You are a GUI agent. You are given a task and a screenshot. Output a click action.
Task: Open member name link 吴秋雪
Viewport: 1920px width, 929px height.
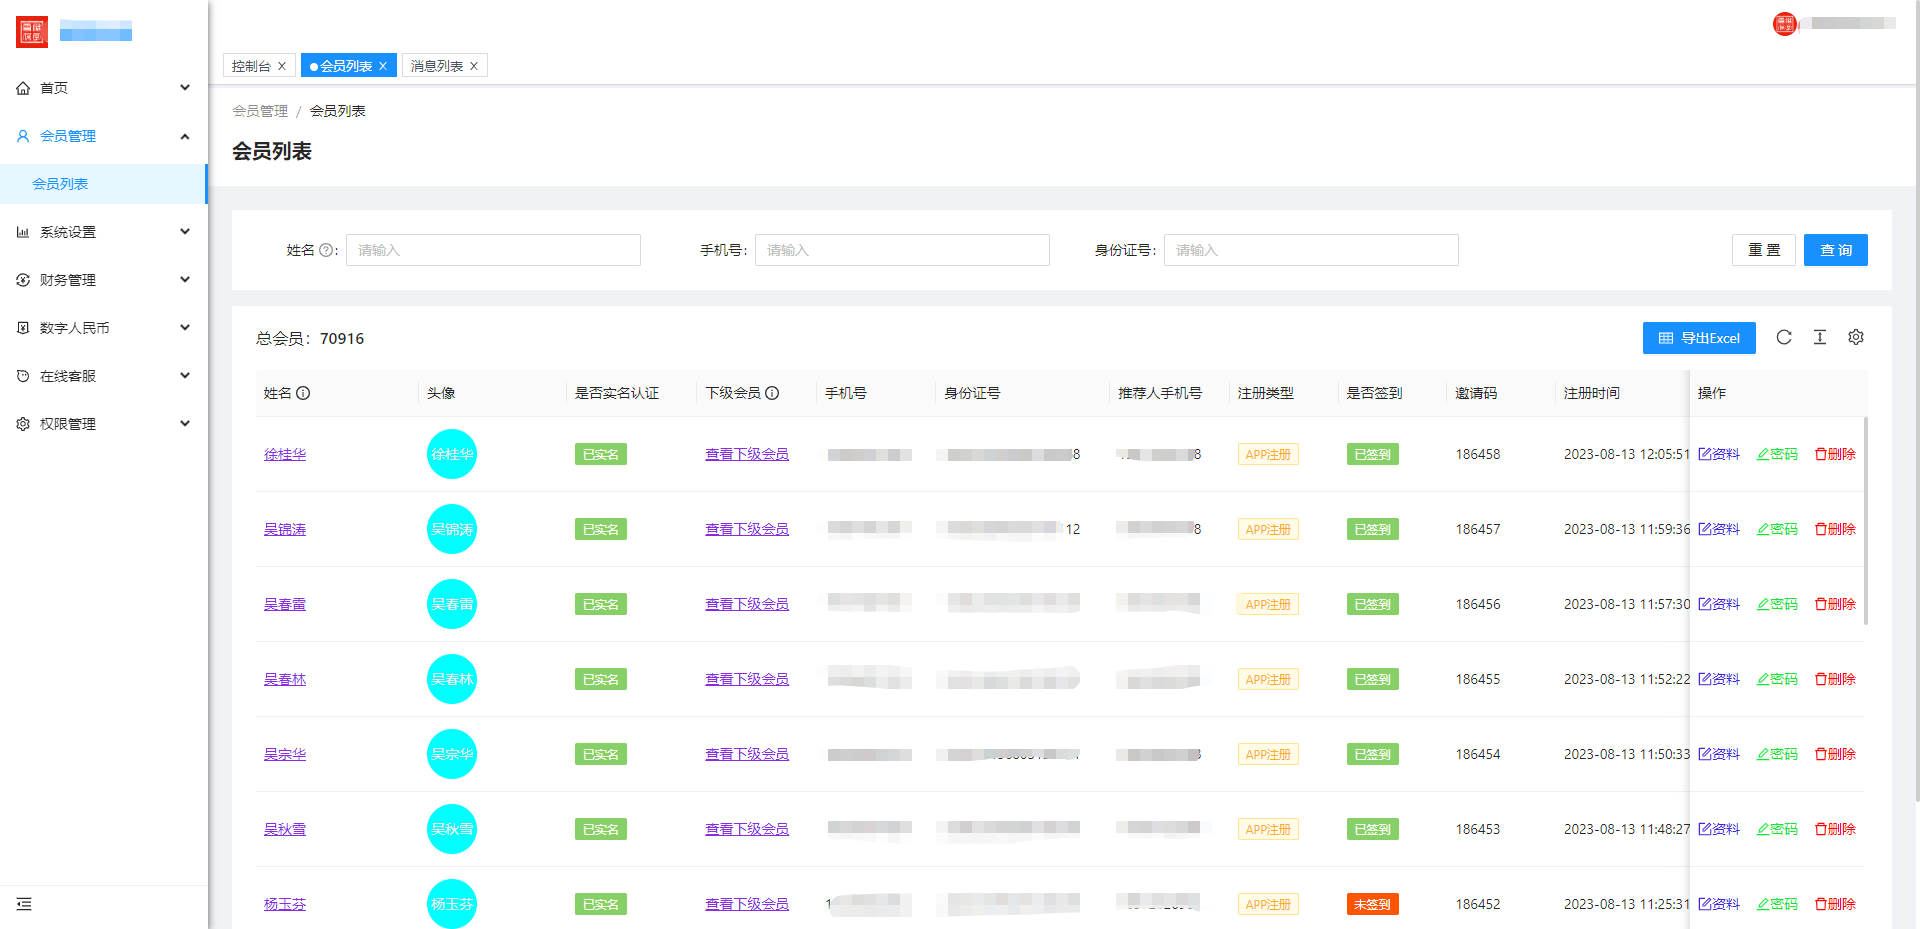(285, 829)
